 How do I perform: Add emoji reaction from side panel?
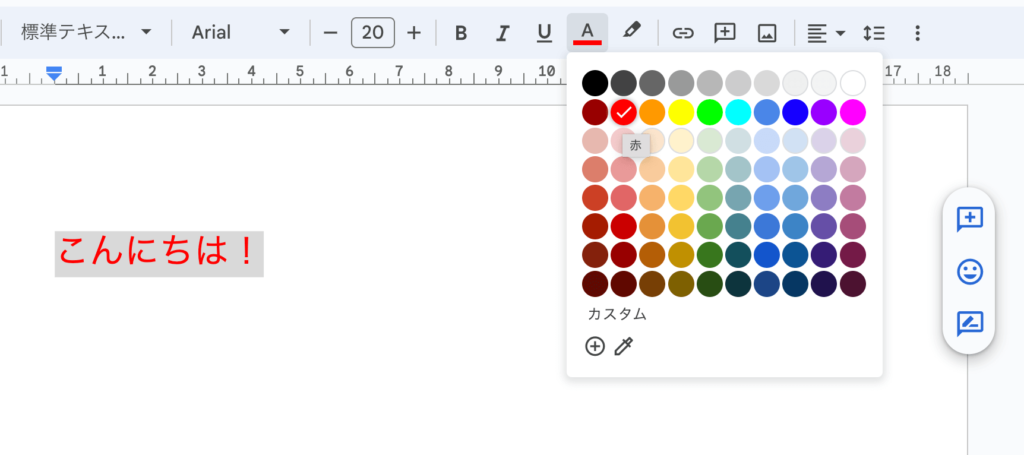tap(969, 271)
